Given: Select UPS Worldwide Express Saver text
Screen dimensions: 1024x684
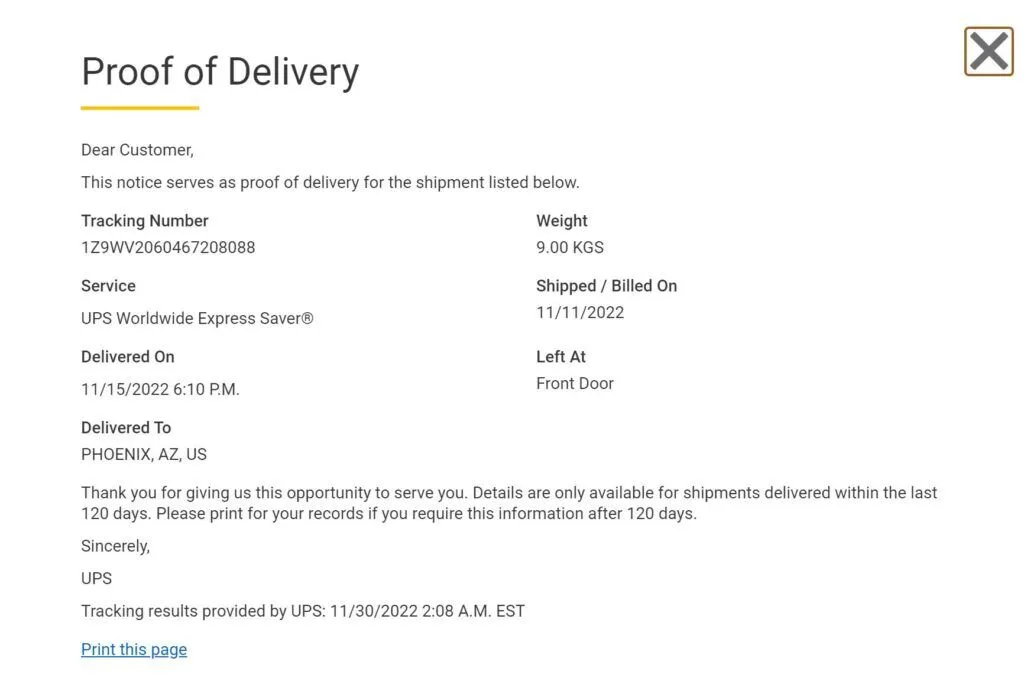Looking at the screenshot, I should pyautogui.click(x=197, y=318).
